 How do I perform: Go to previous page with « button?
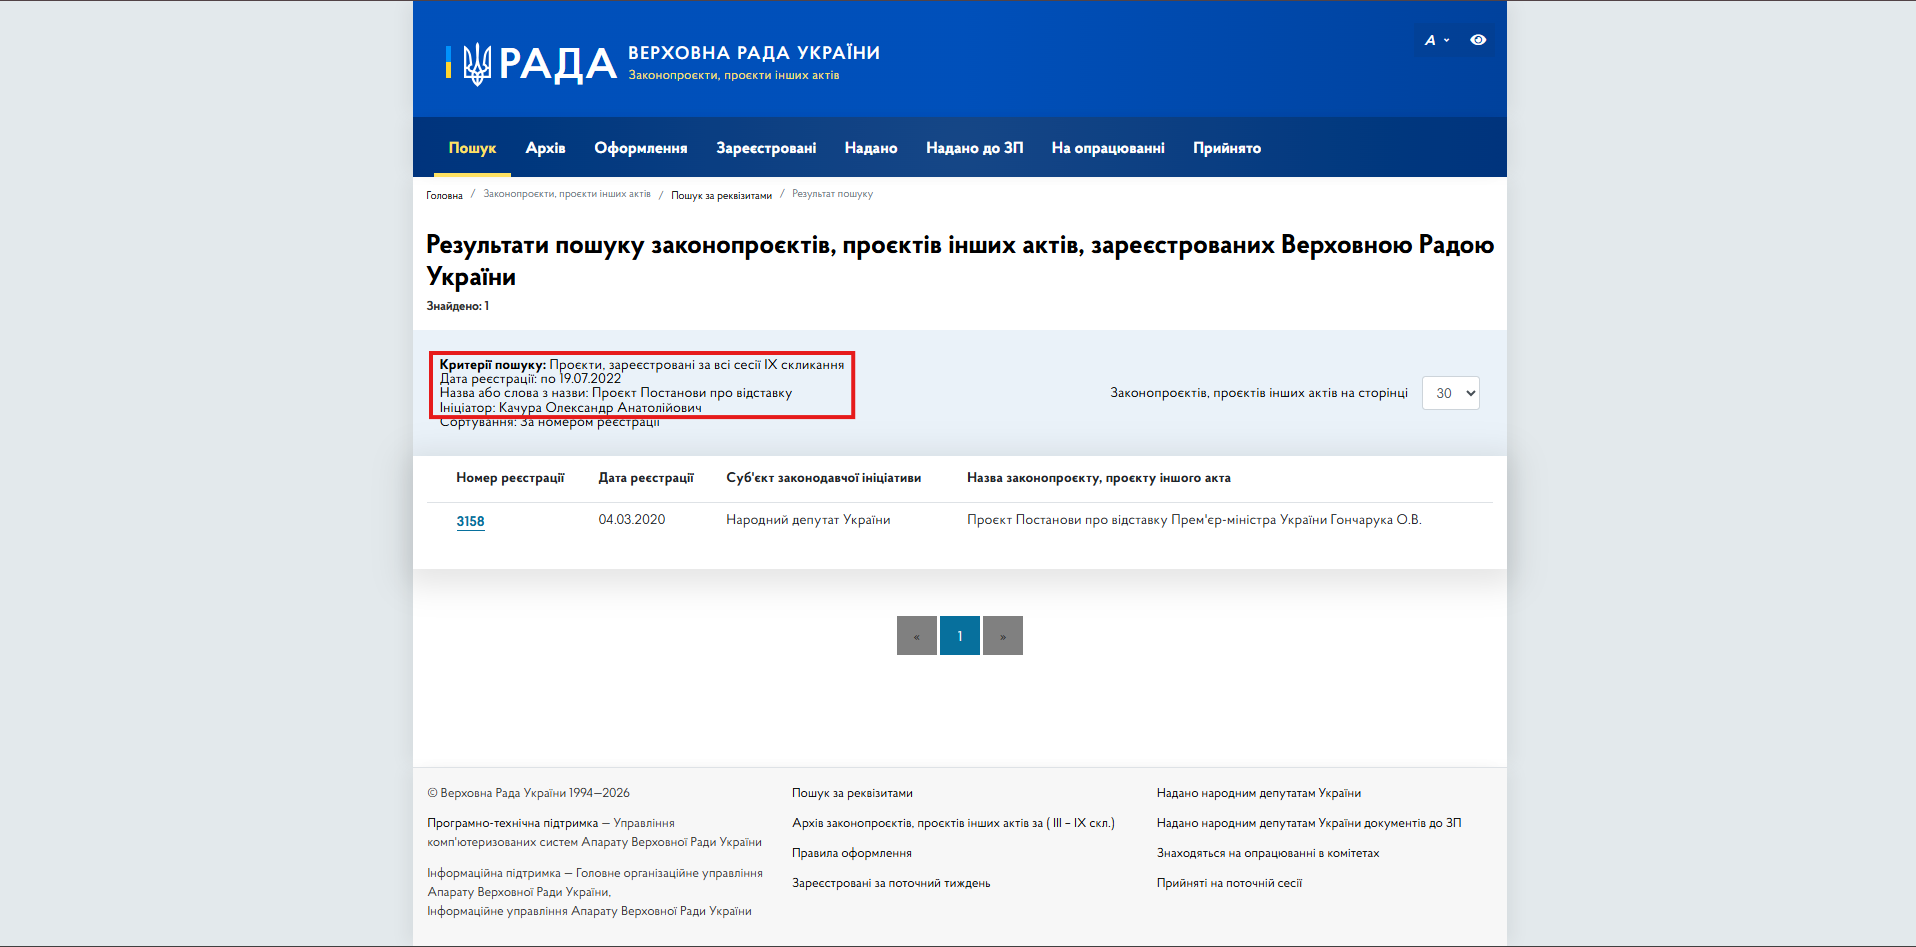(x=917, y=636)
